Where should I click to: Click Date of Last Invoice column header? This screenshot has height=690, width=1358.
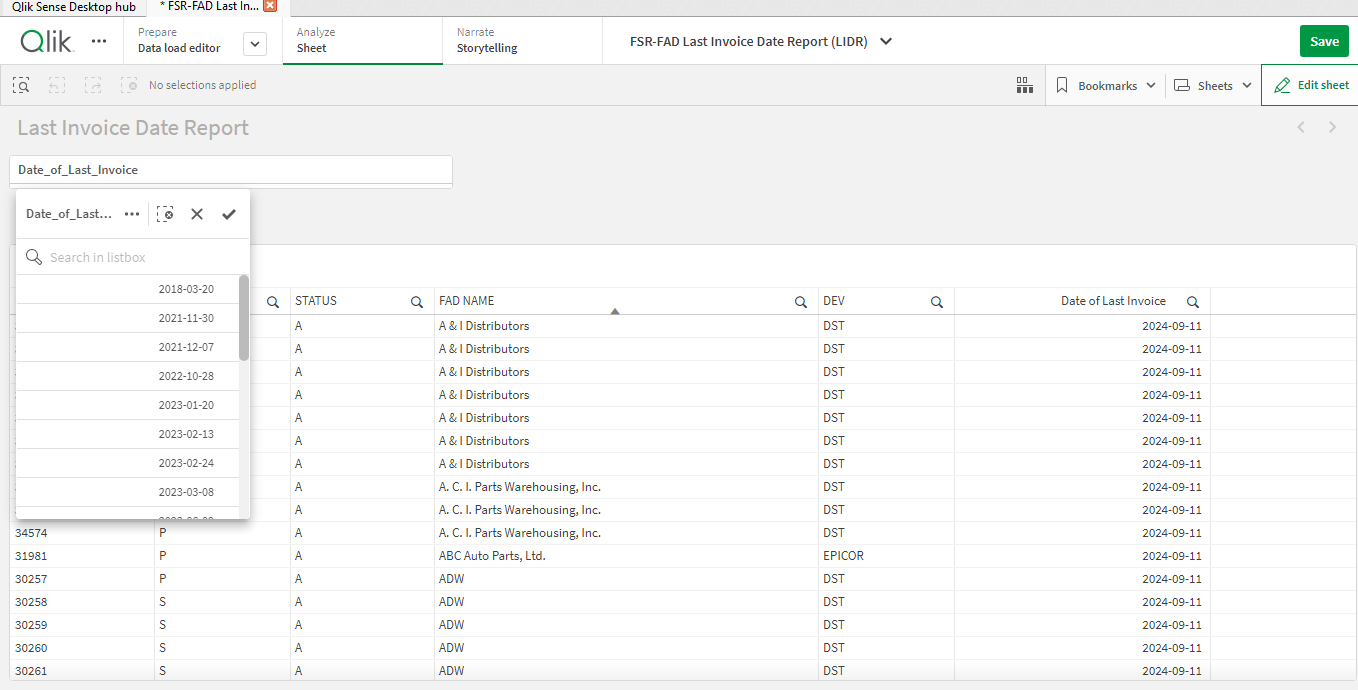[1113, 301]
